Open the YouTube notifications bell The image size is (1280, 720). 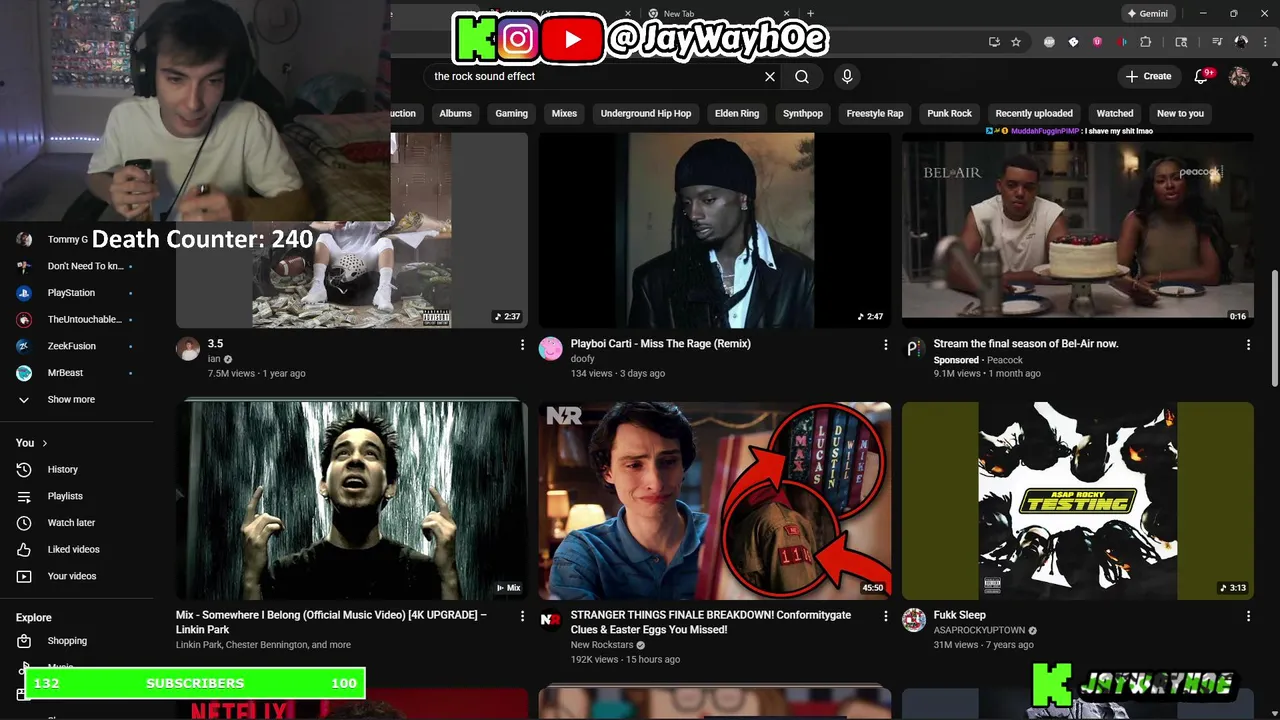click(x=1203, y=76)
